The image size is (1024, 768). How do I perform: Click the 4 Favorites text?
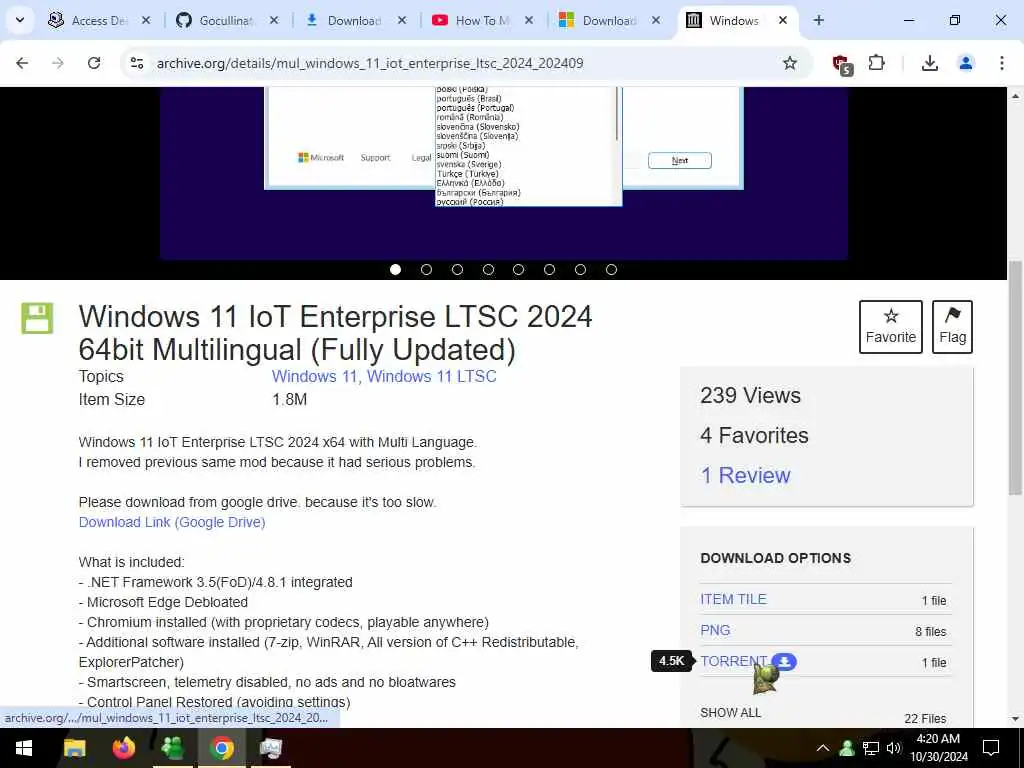tap(754, 436)
